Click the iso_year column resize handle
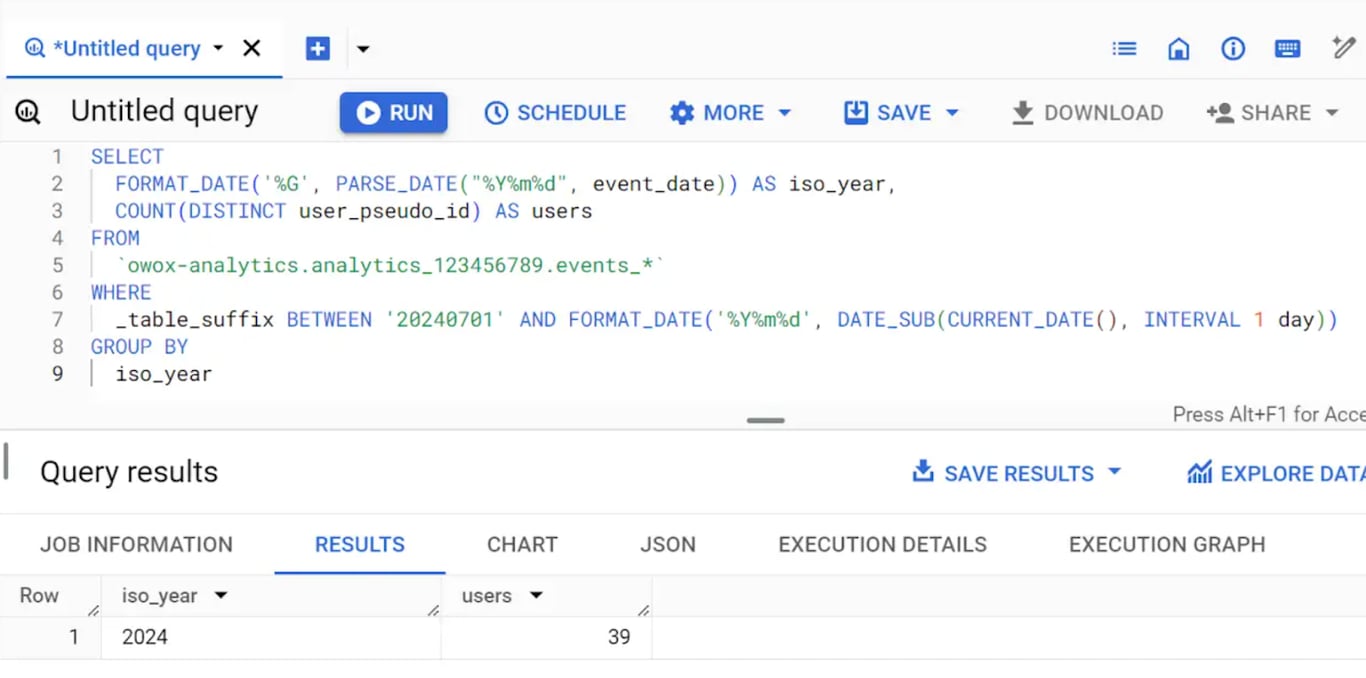1366x678 pixels. click(x=433, y=609)
